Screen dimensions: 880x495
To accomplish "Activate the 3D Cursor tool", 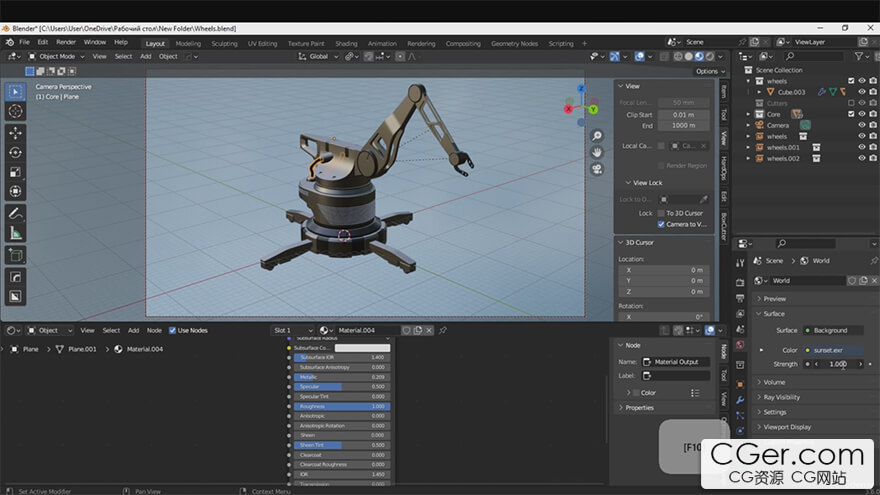I will [16, 111].
